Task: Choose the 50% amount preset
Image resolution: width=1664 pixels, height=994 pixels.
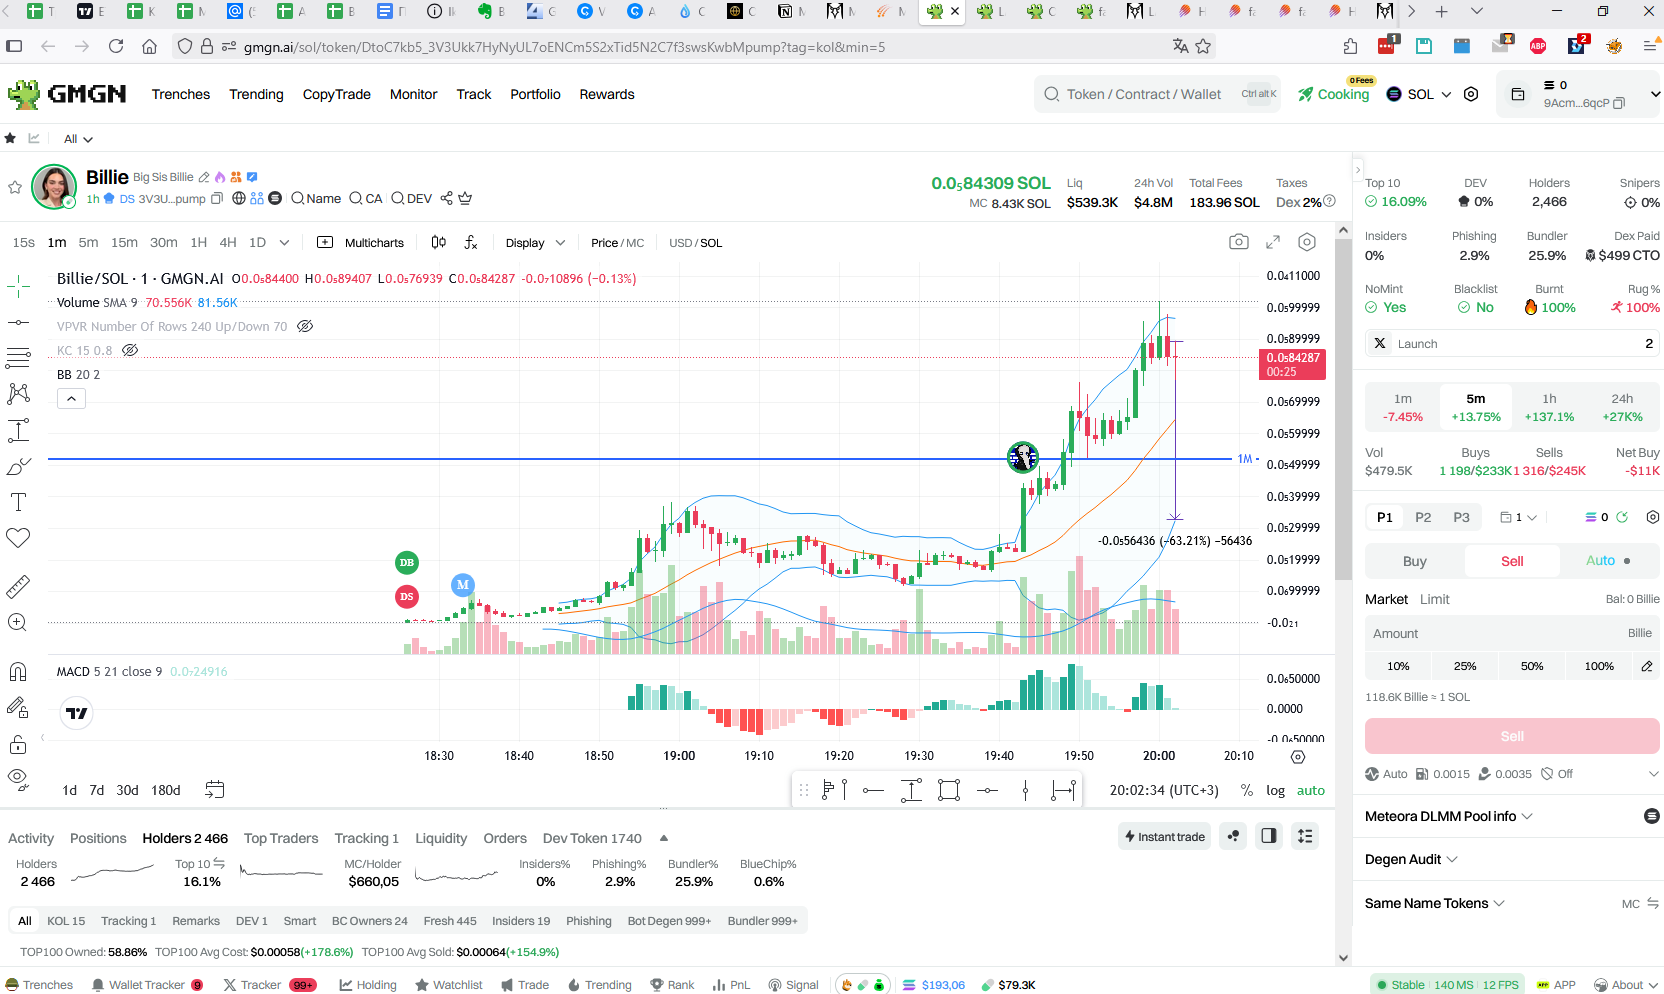Action: pyautogui.click(x=1532, y=666)
